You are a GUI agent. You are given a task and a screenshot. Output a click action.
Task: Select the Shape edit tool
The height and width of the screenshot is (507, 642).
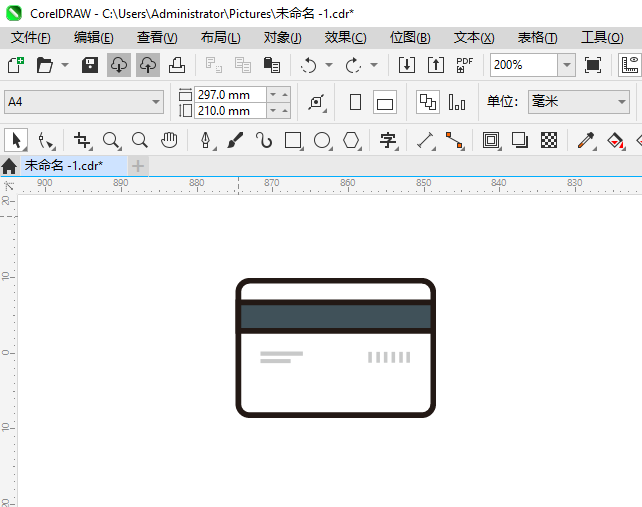tap(46, 140)
